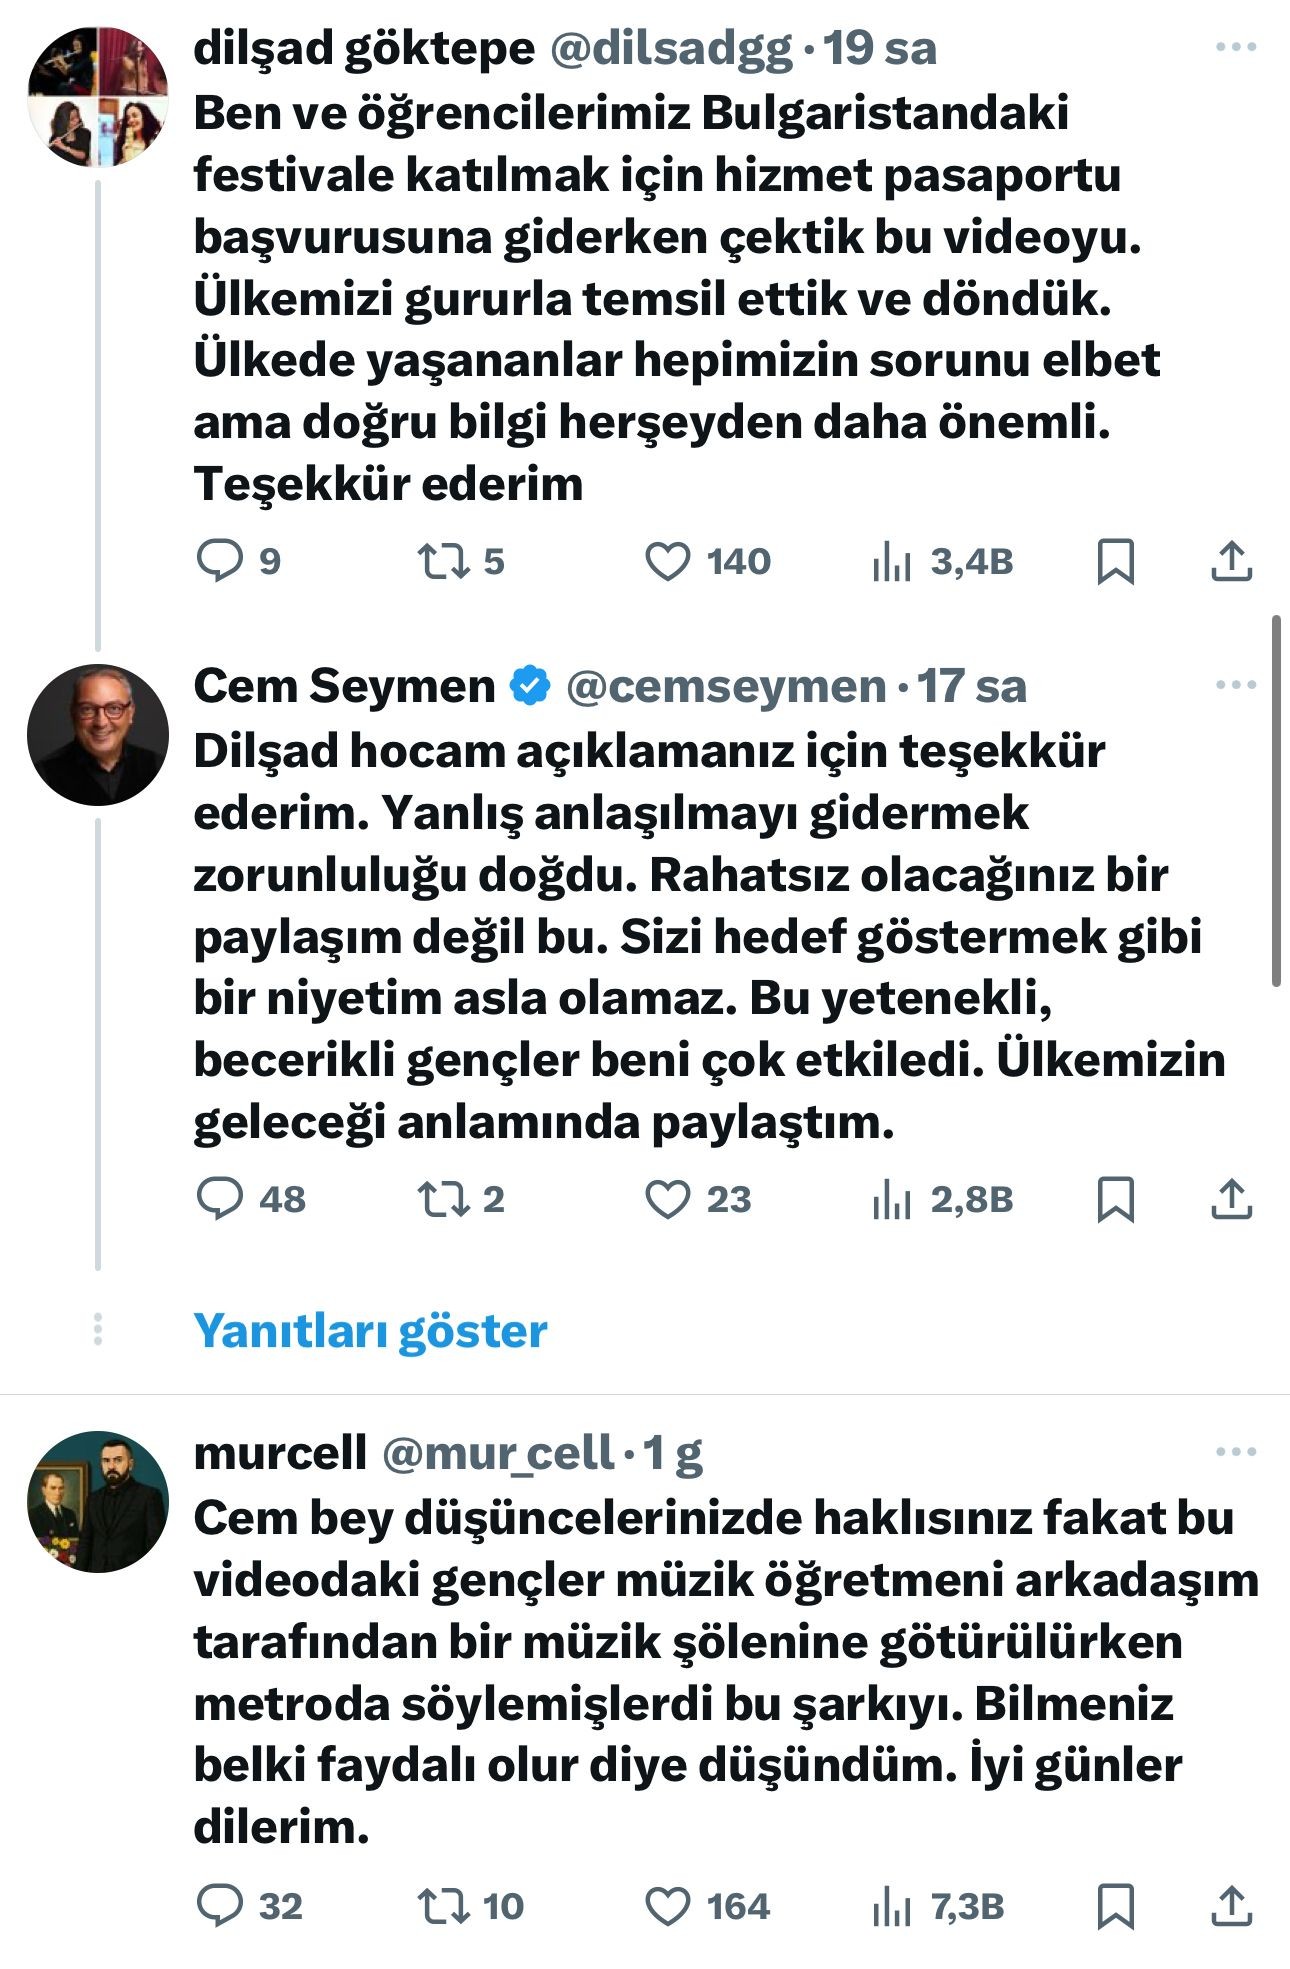Screen dimensions: 1290x1969
Task: Open more options on dilşad göktepe's tweet
Action: pos(1236,47)
